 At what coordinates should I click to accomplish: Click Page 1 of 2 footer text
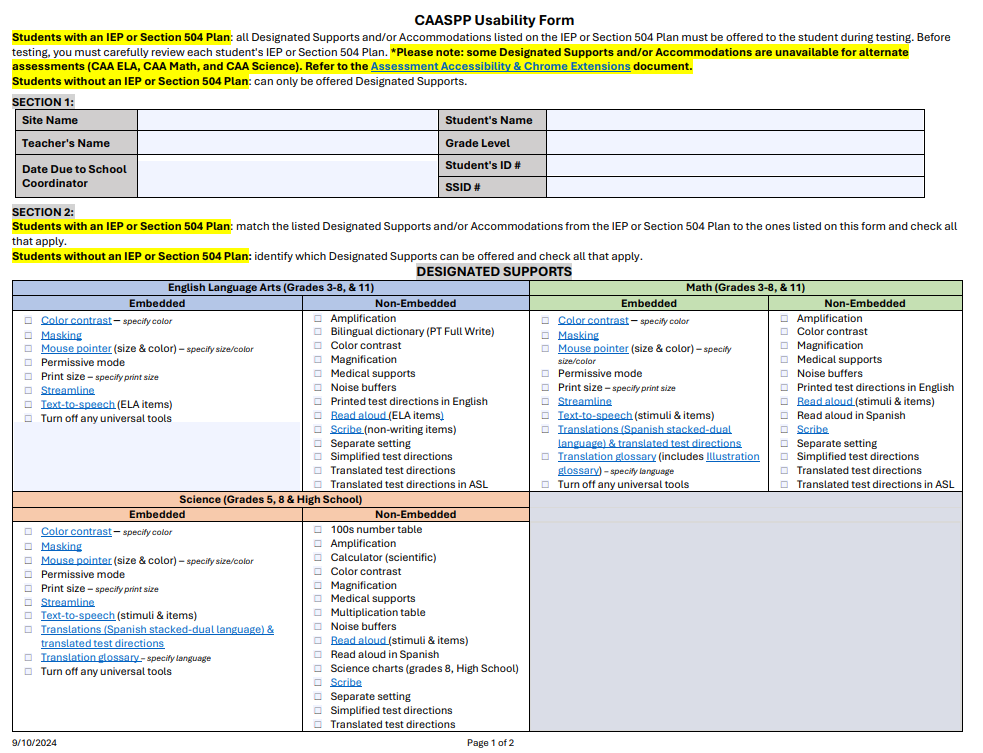pos(490,743)
